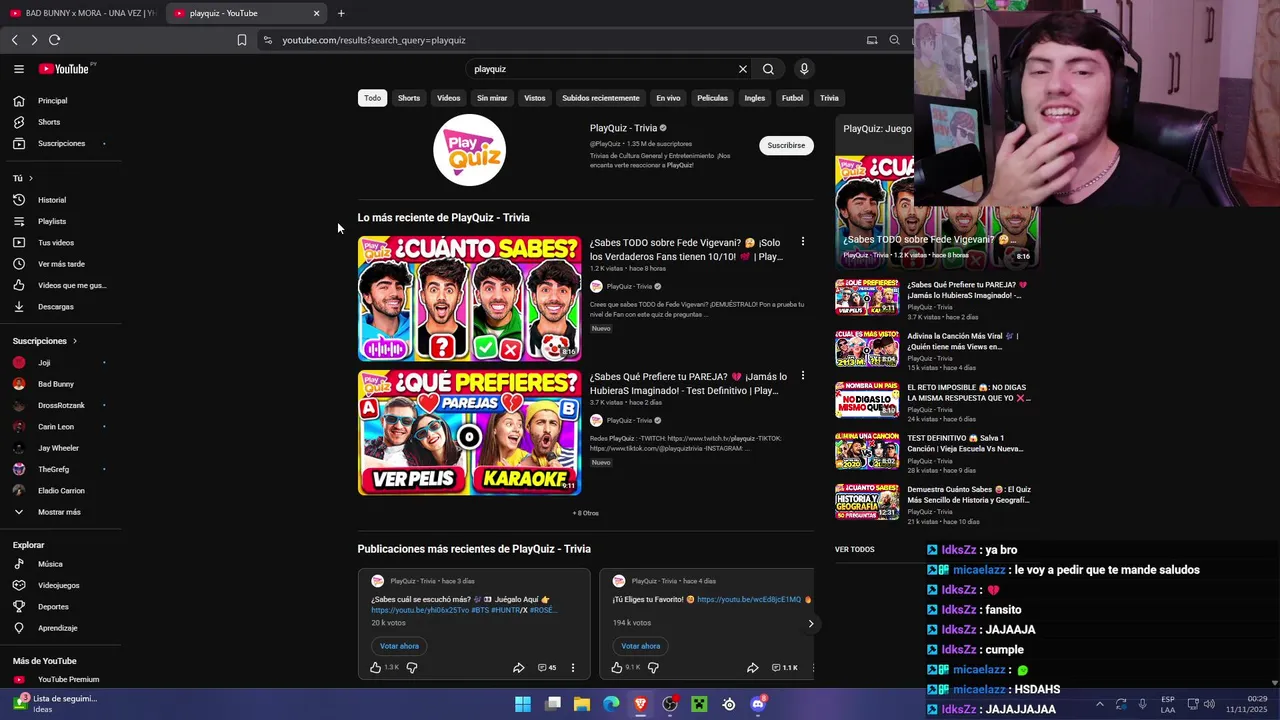Open PlayQuiz - Trivia channel name
This screenshot has height=720, width=1280.
tap(623, 128)
